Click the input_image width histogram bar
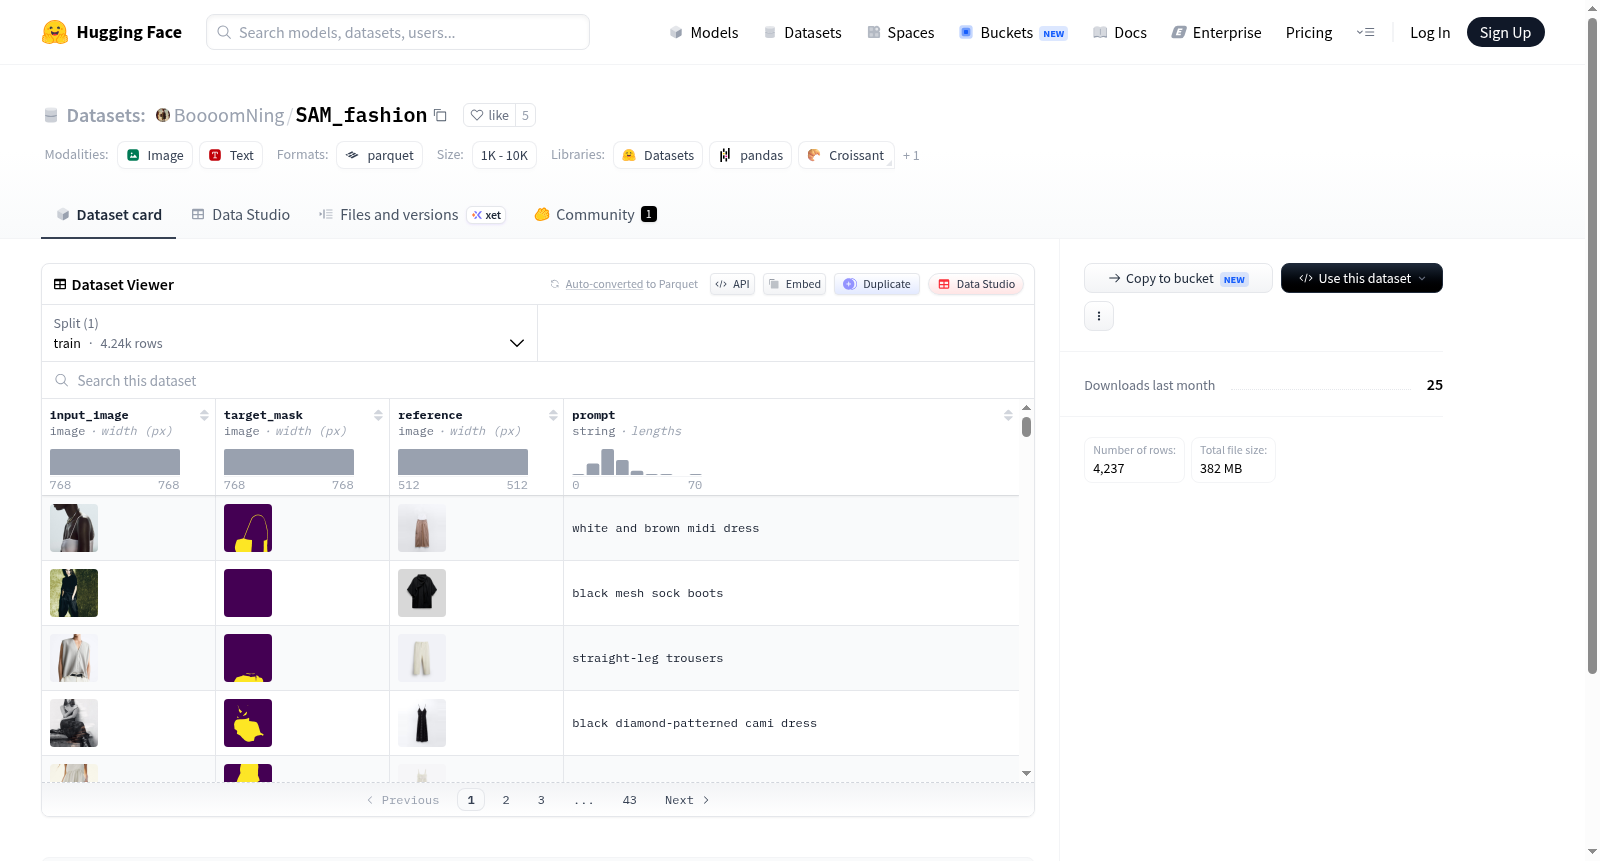 click(115, 462)
